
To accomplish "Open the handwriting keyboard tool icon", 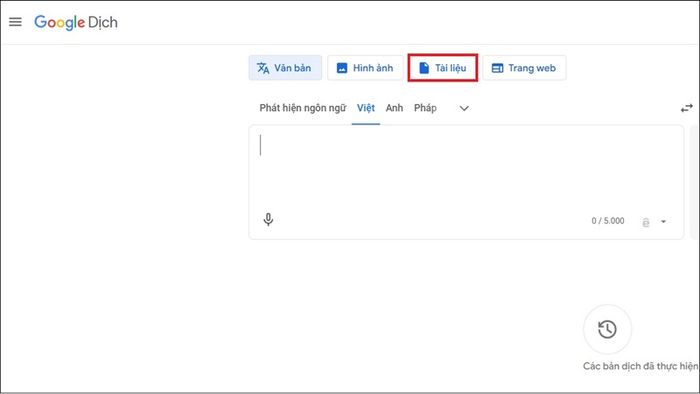I will click(x=646, y=222).
